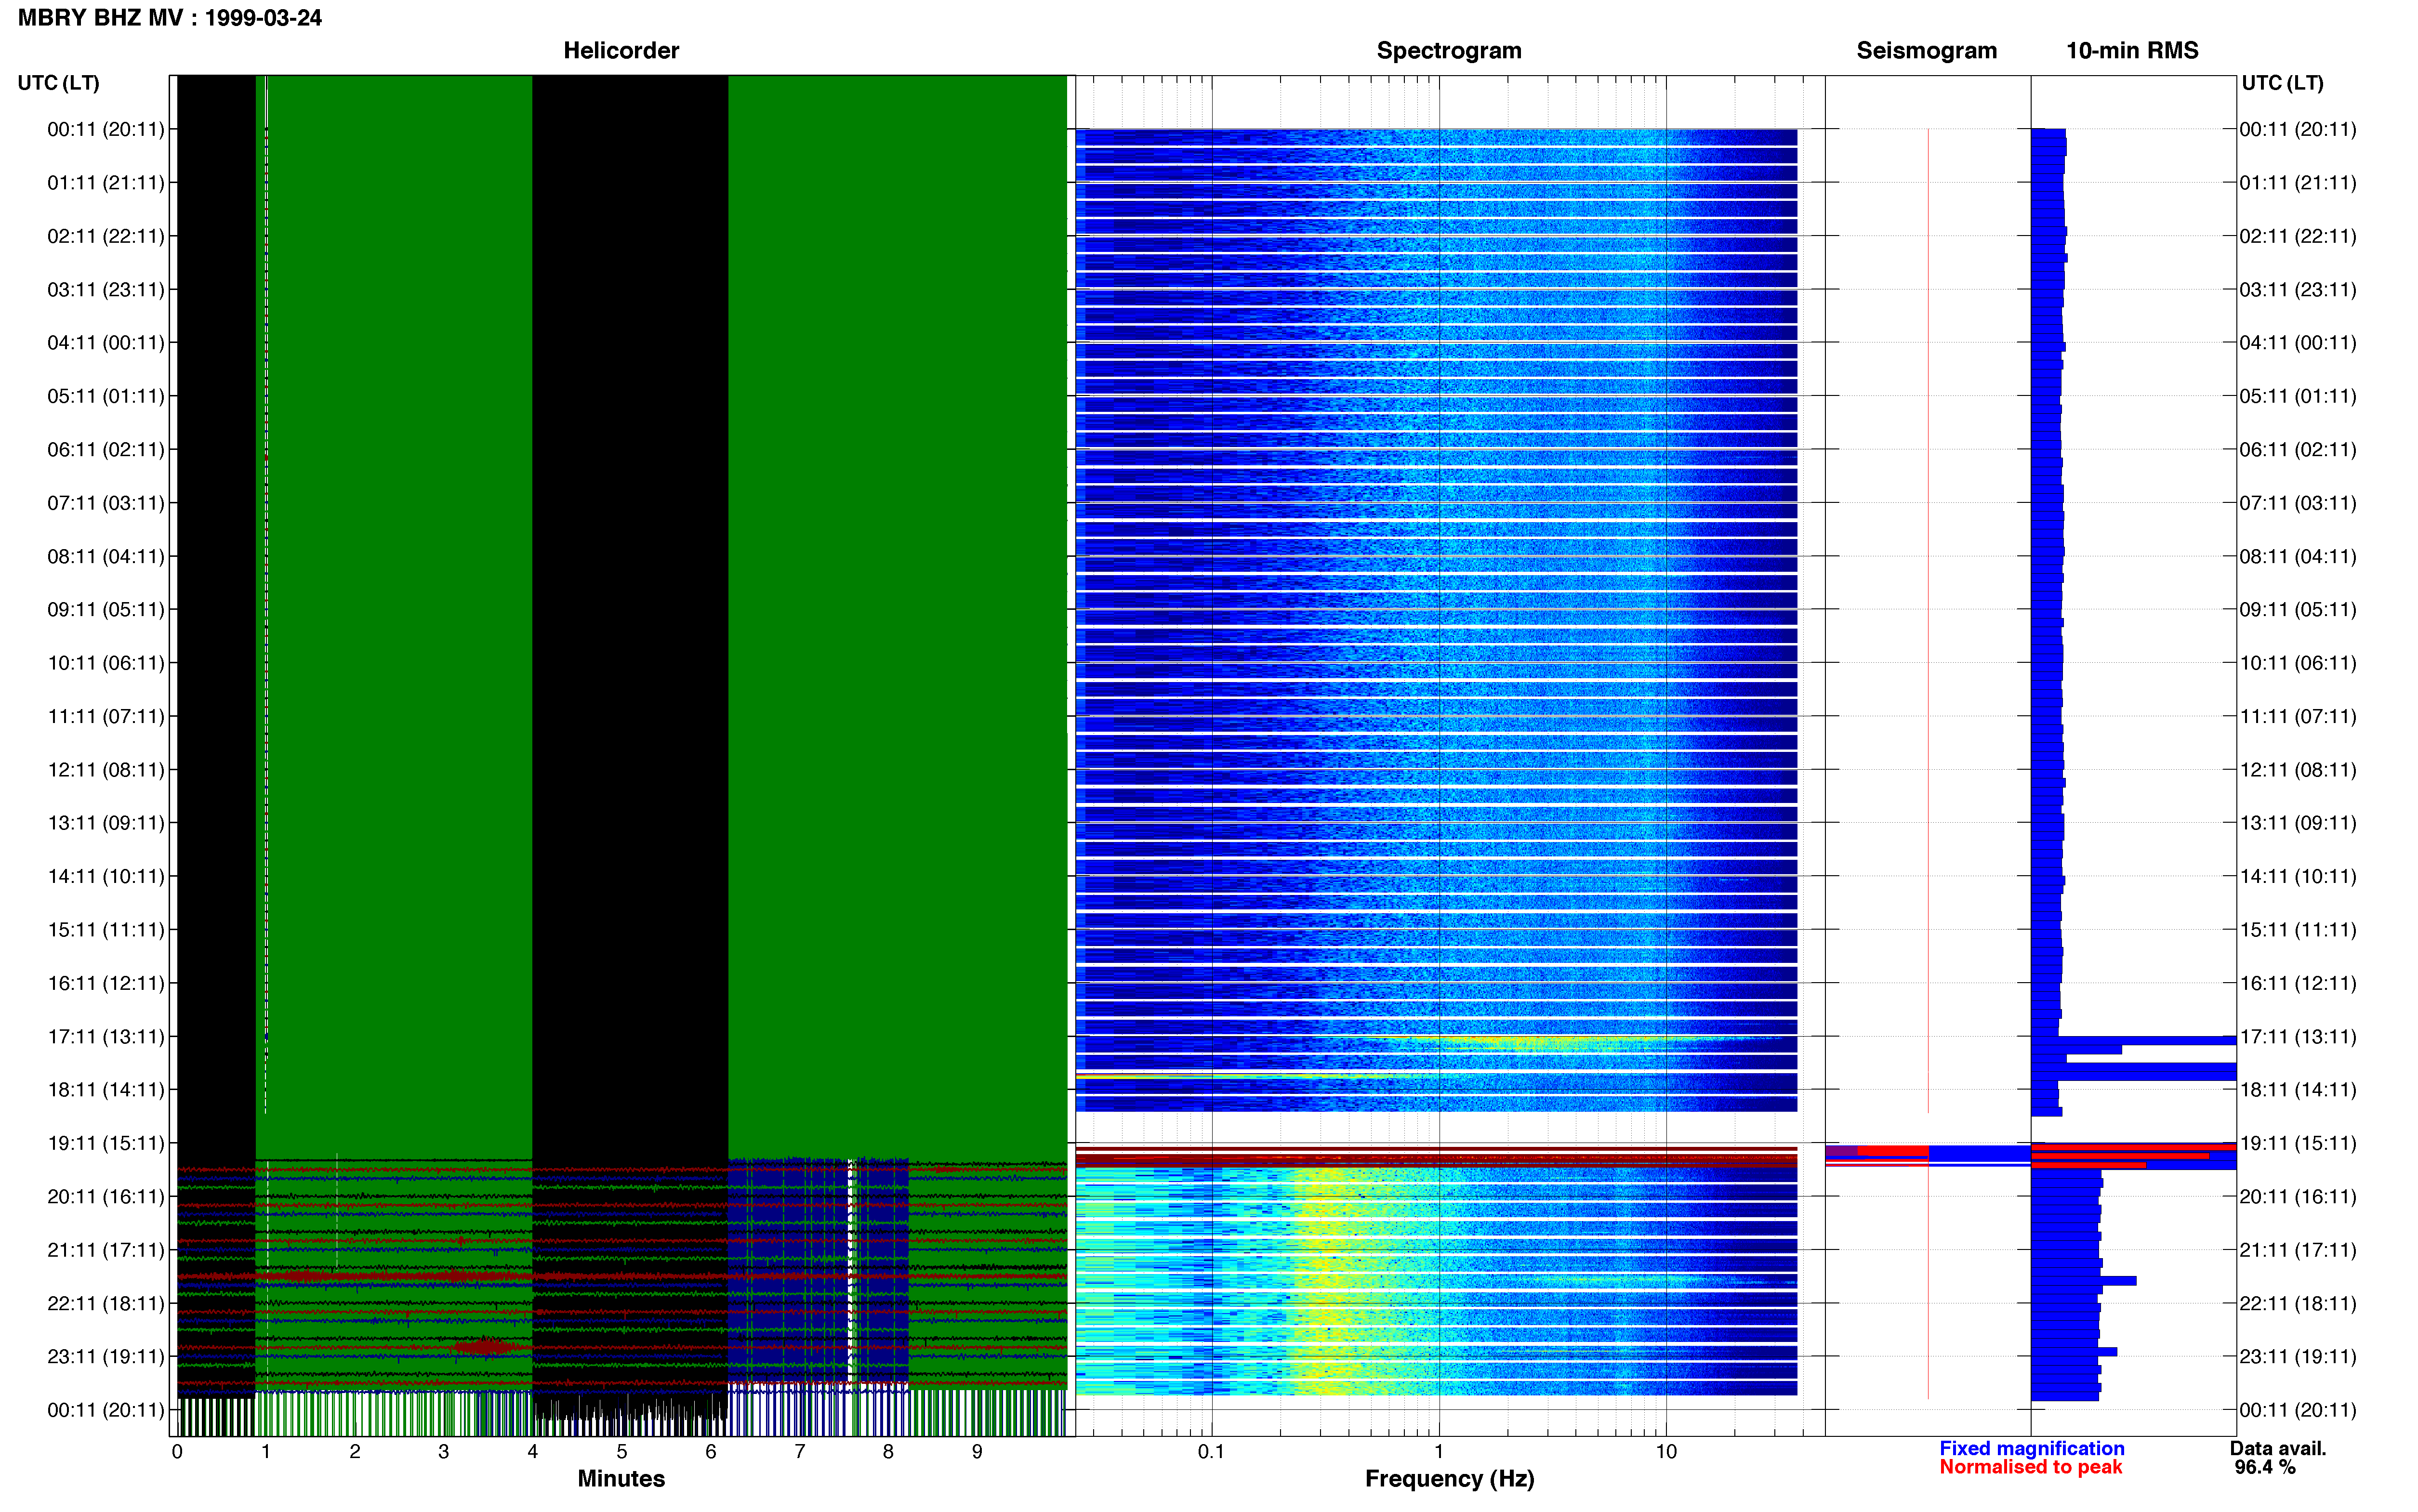This screenshot has width=2418, height=1512.
Task: Select left time label '09:11 (05:11)'
Action: coord(106,609)
